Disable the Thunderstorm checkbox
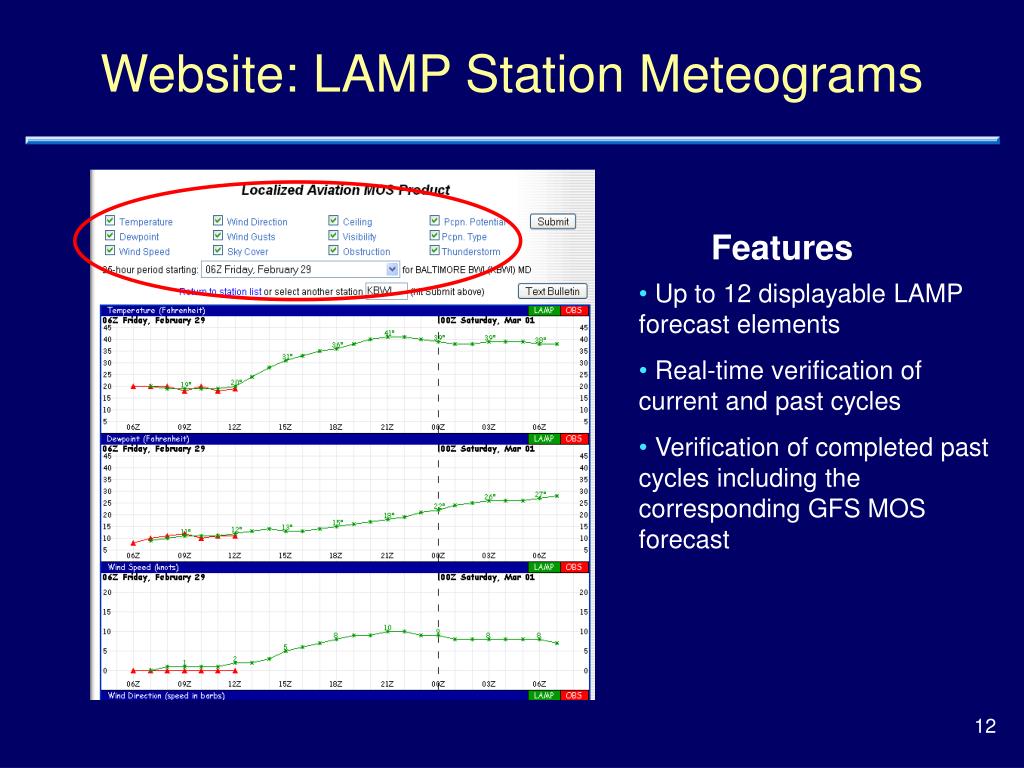The image size is (1024, 768). point(434,251)
